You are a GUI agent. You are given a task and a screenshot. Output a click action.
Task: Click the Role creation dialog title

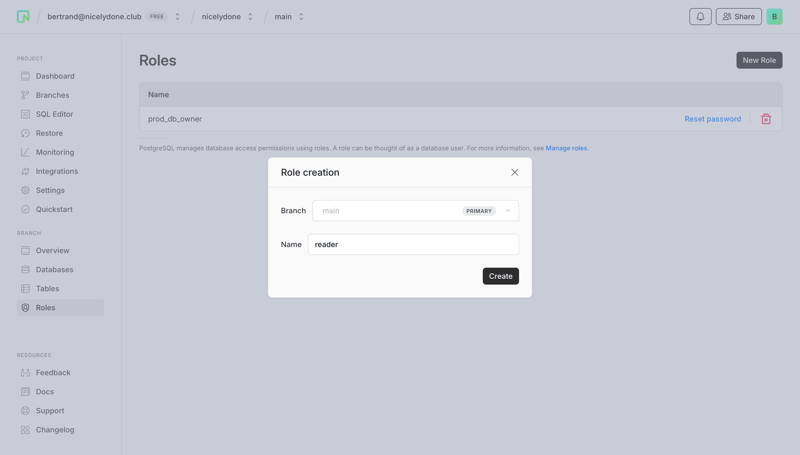click(310, 172)
